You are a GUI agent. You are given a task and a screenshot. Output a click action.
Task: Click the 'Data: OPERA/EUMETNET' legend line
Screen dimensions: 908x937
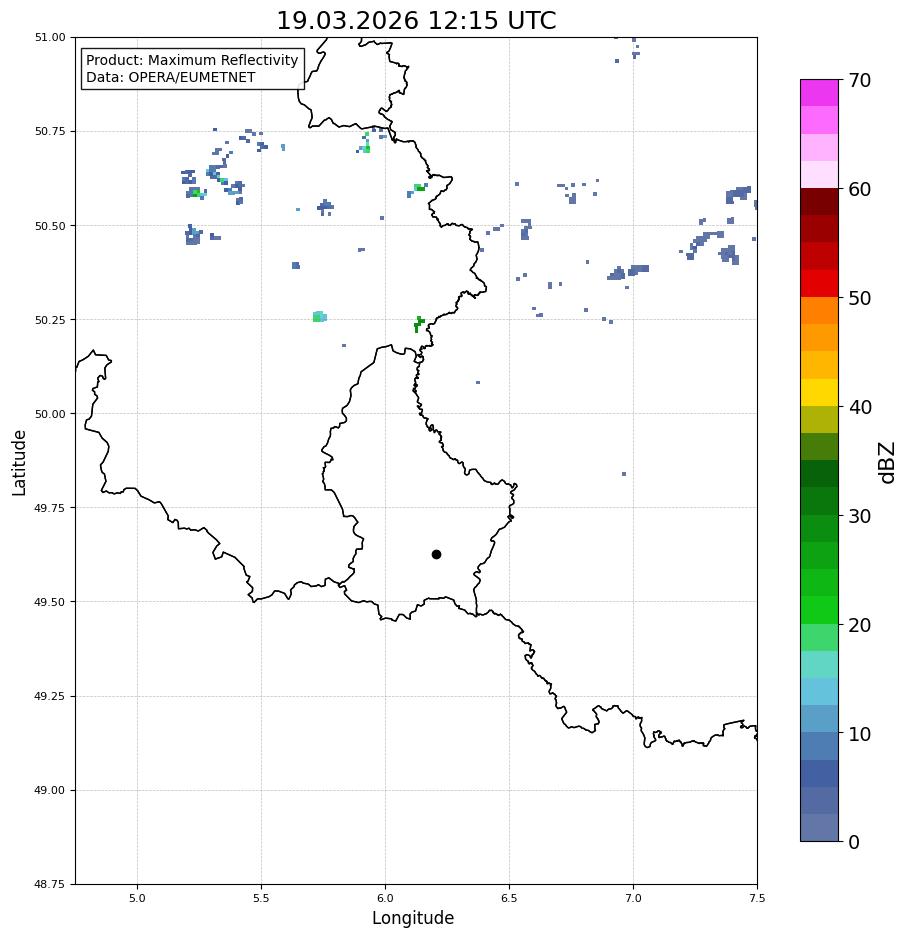[x=170, y=77]
